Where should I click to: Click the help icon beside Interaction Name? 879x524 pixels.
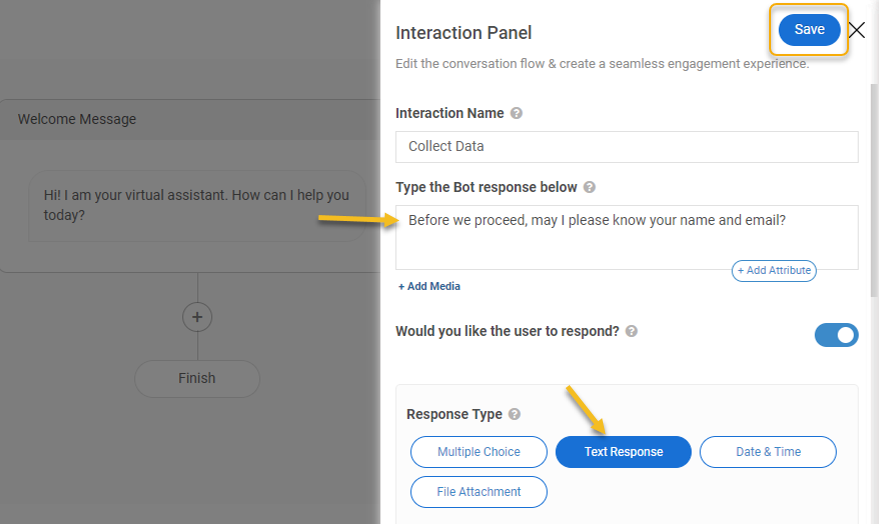pos(516,113)
